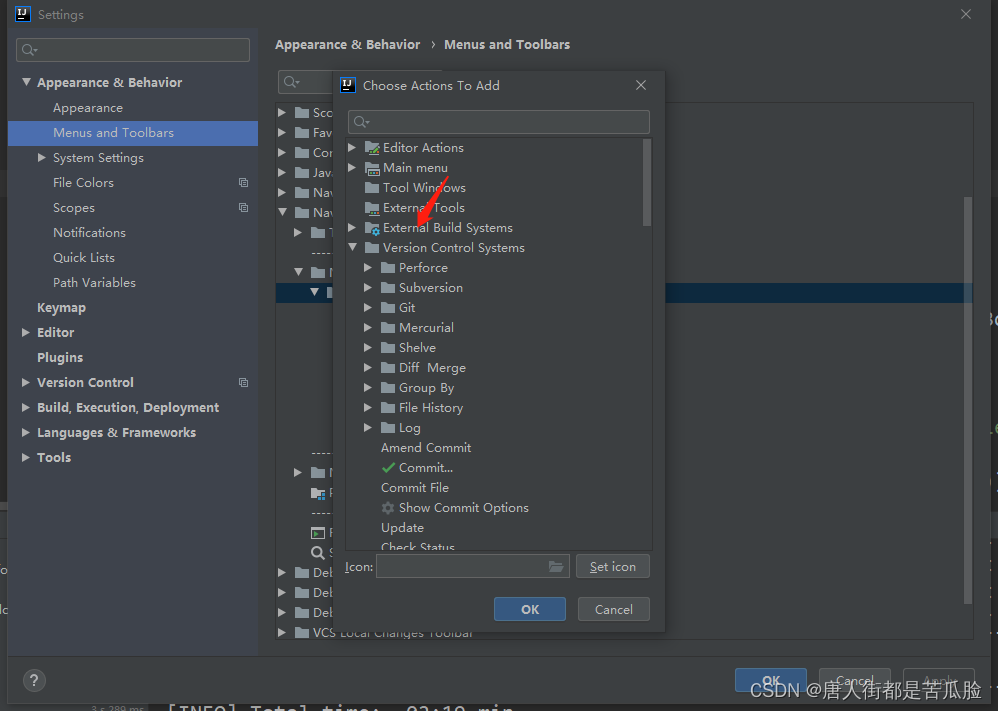Click the green checkmark icon beside Commit...

(x=388, y=468)
